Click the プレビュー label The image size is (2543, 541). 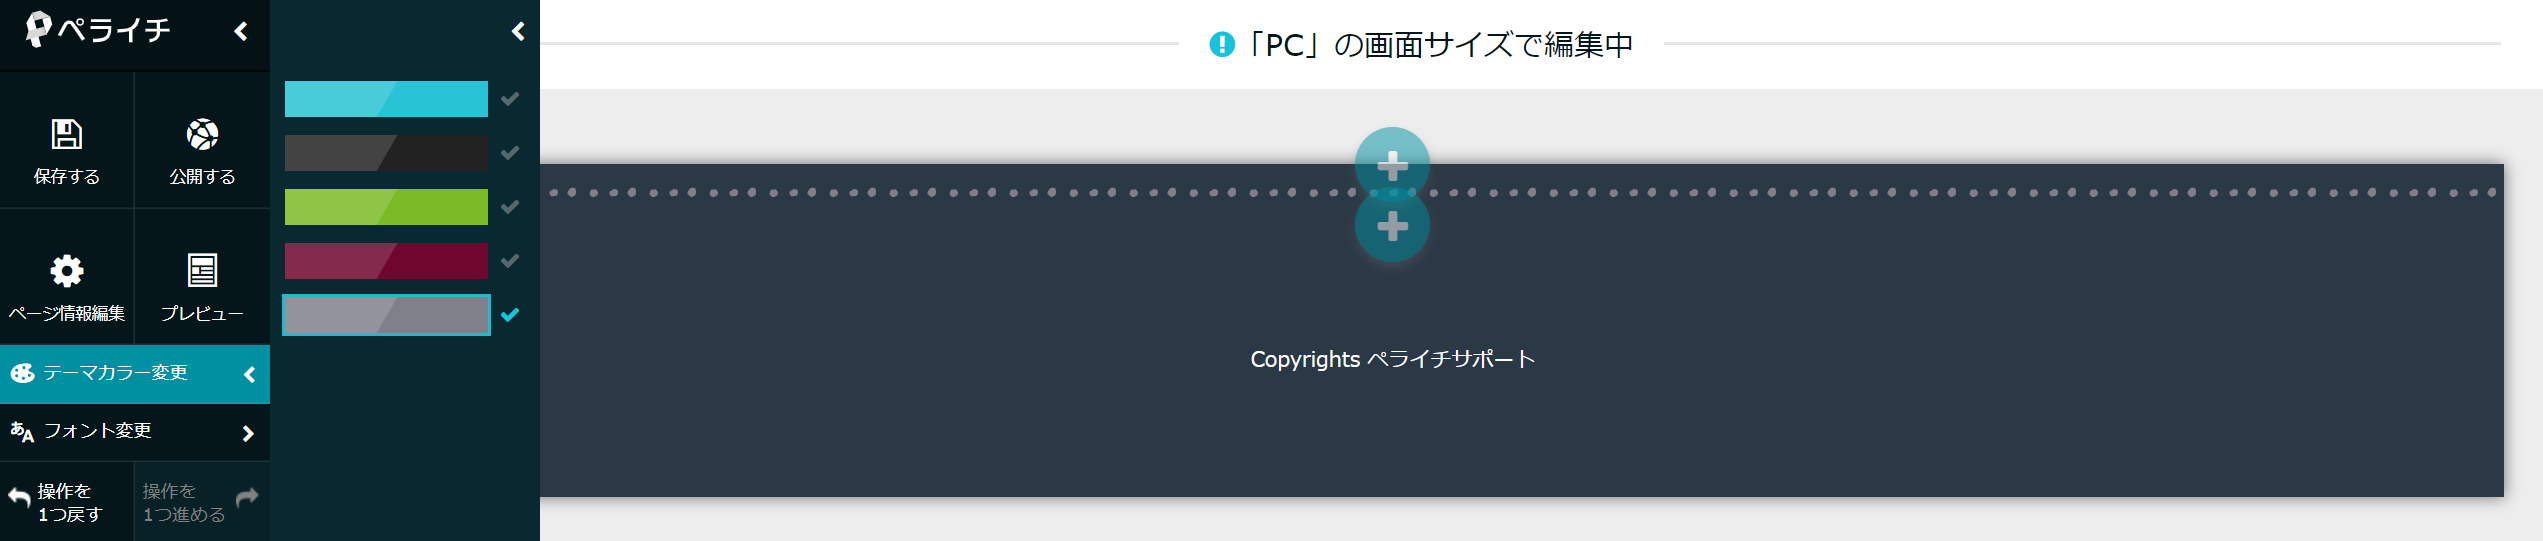click(x=202, y=313)
